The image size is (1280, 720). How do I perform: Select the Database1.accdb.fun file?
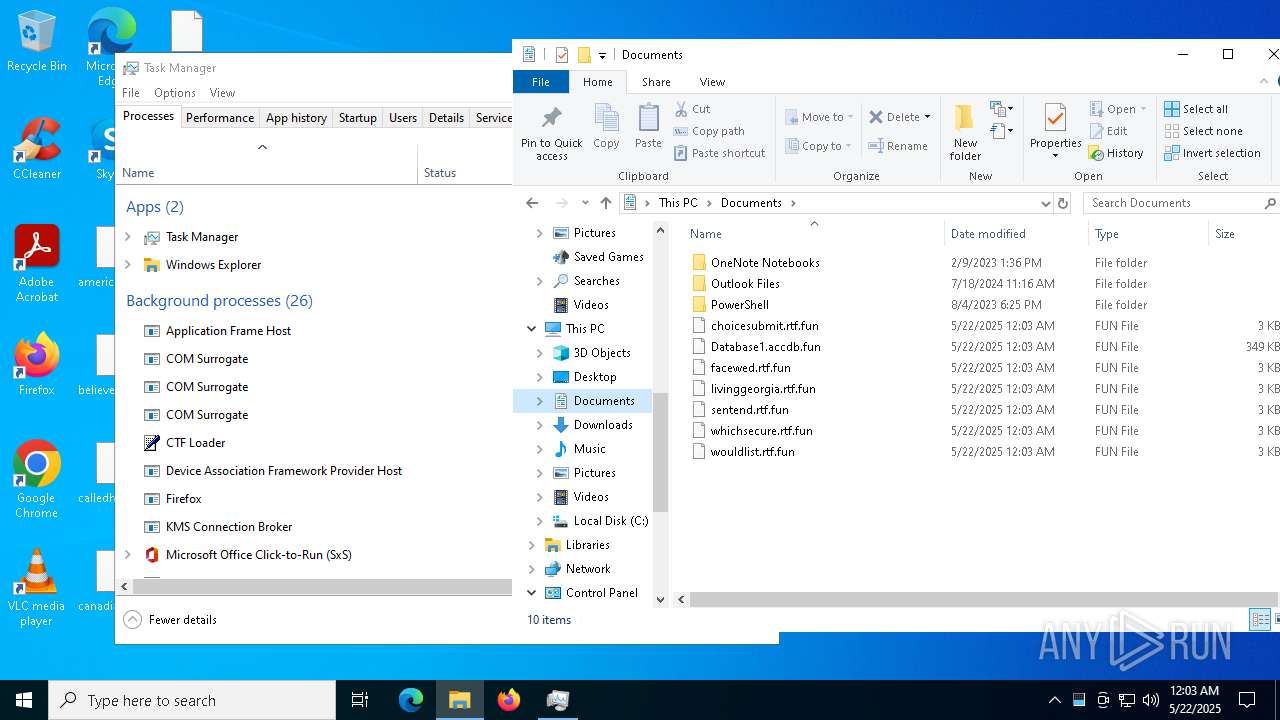click(x=765, y=347)
